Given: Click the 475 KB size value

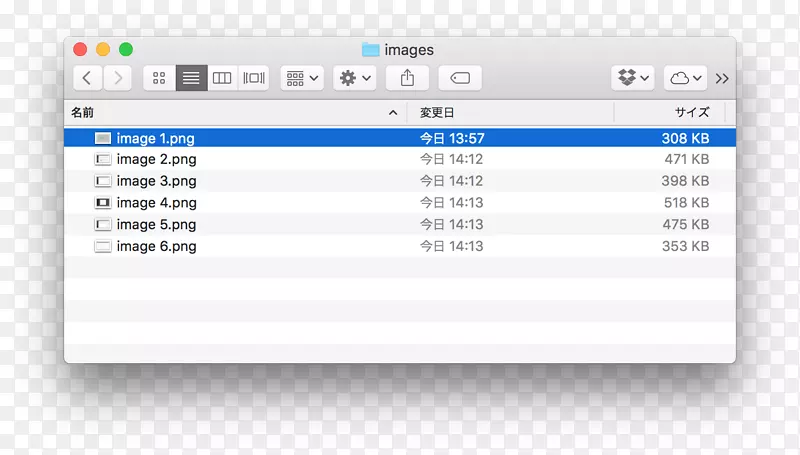Looking at the screenshot, I should coord(686,224).
